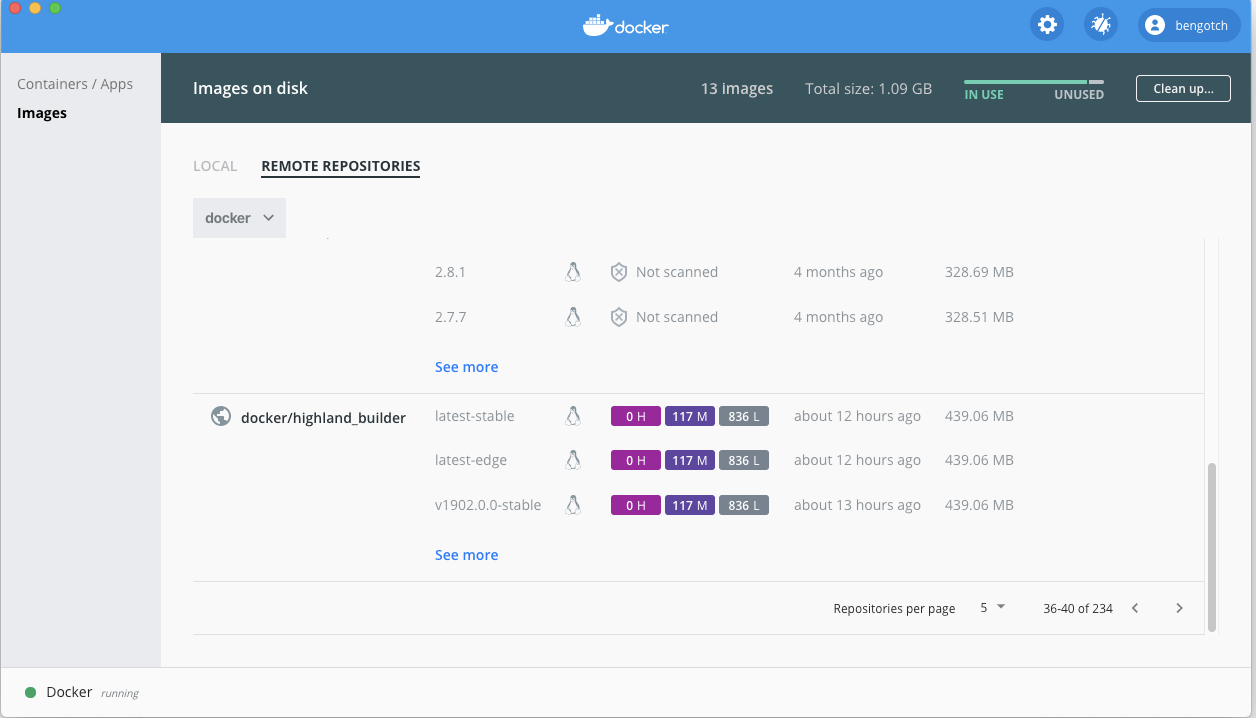Click 836 L badge for latest-edge
This screenshot has height=718, width=1256.
point(744,460)
